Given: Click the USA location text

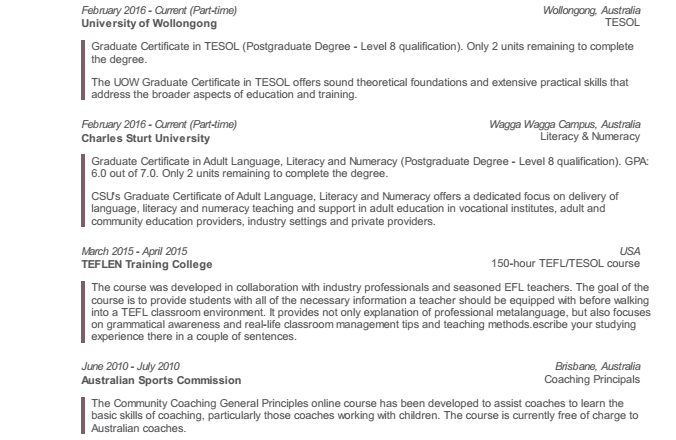Looking at the screenshot, I should (629, 252).
